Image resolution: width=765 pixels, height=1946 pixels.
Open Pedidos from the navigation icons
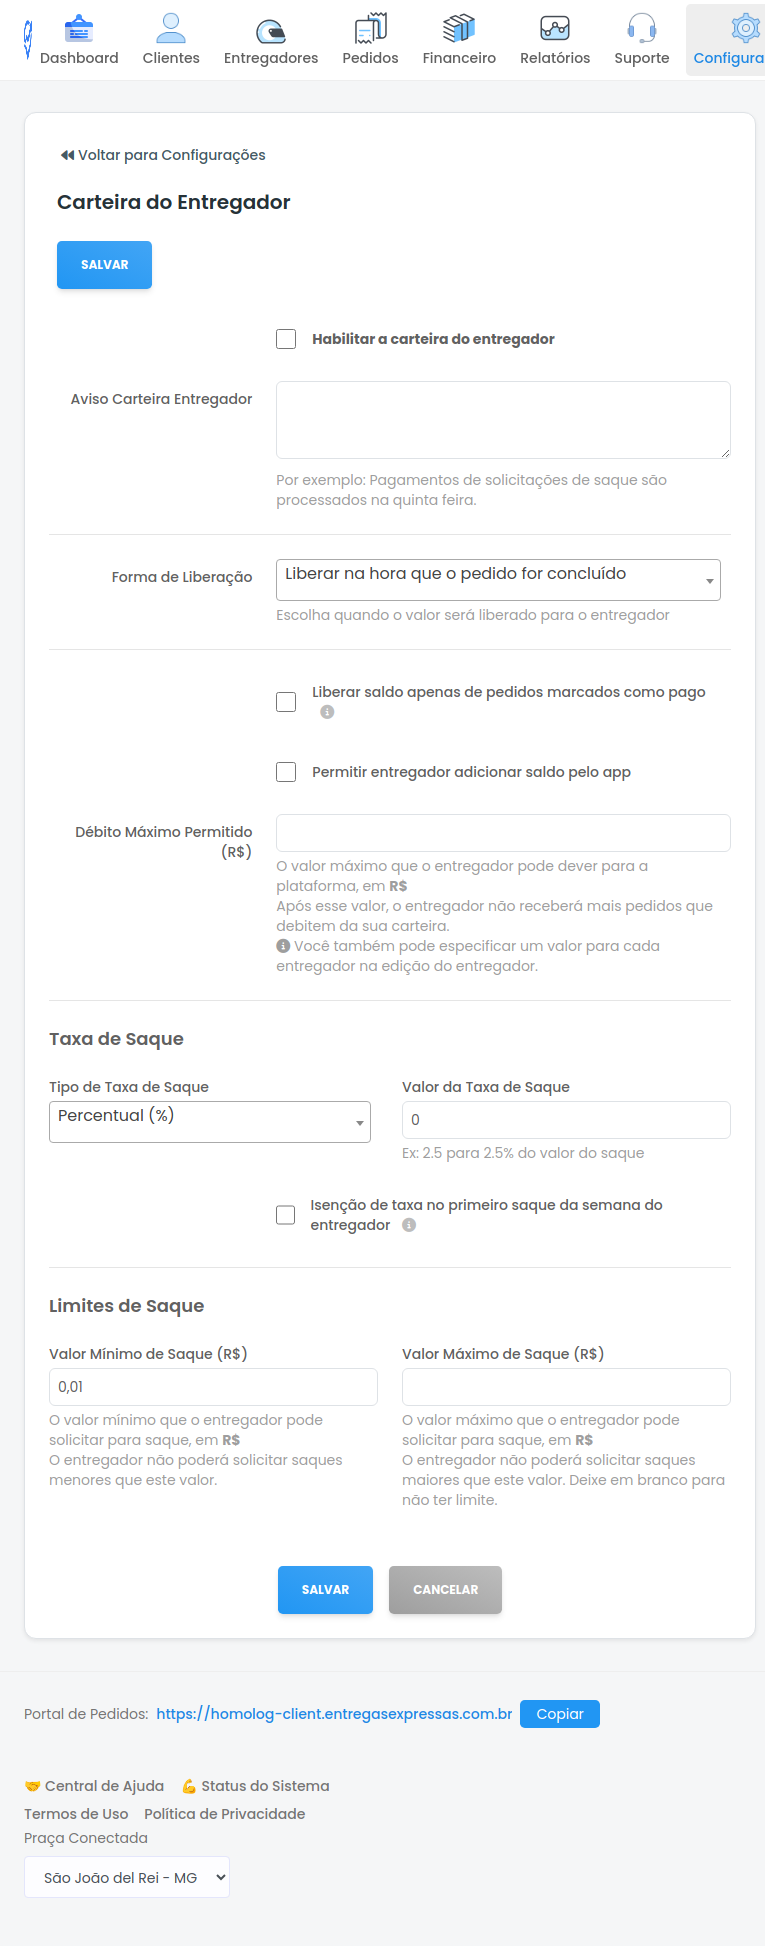(x=370, y=30)
